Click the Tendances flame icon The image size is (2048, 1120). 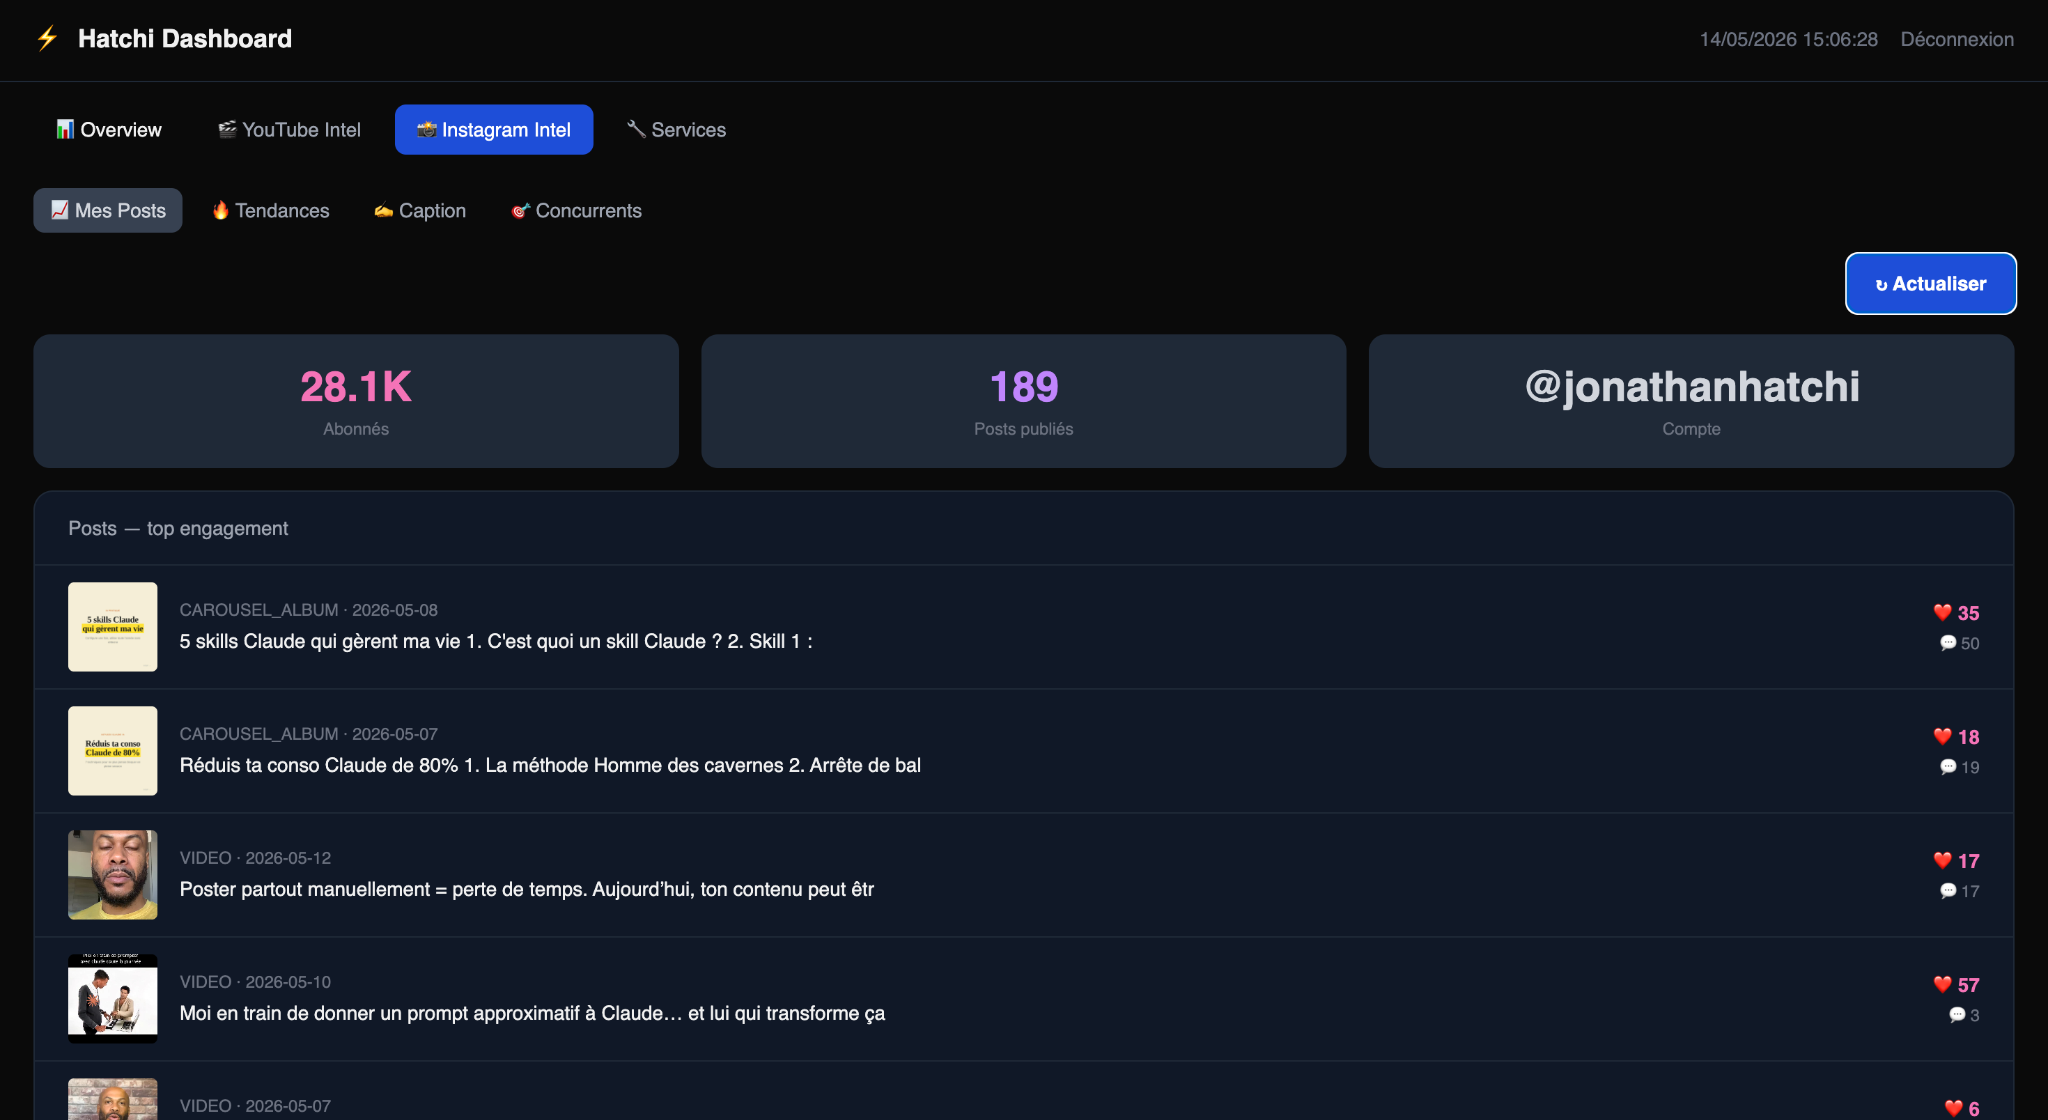221,210
